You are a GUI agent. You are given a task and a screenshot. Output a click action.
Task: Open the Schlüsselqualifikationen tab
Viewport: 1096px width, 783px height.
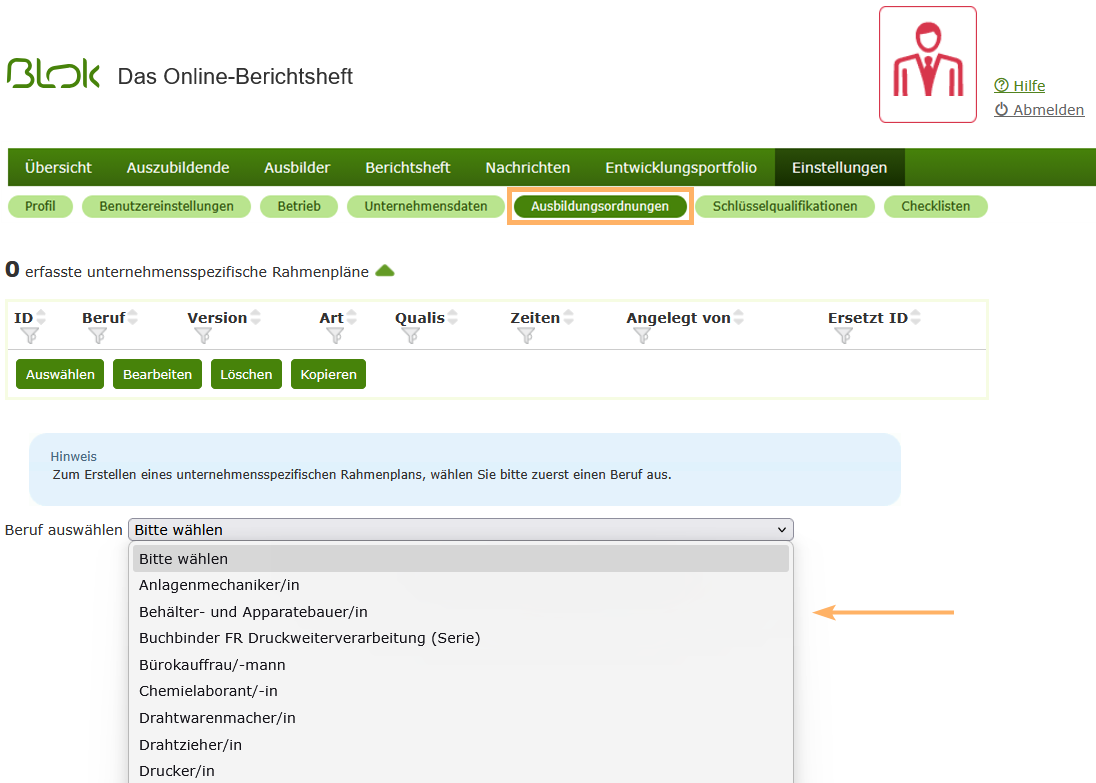coord(785,206)
